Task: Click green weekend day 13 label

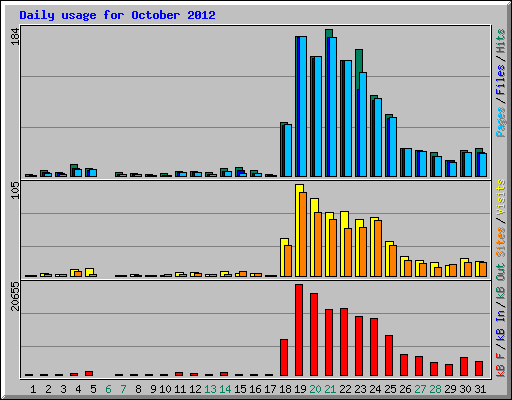Action: pos(210,389)
